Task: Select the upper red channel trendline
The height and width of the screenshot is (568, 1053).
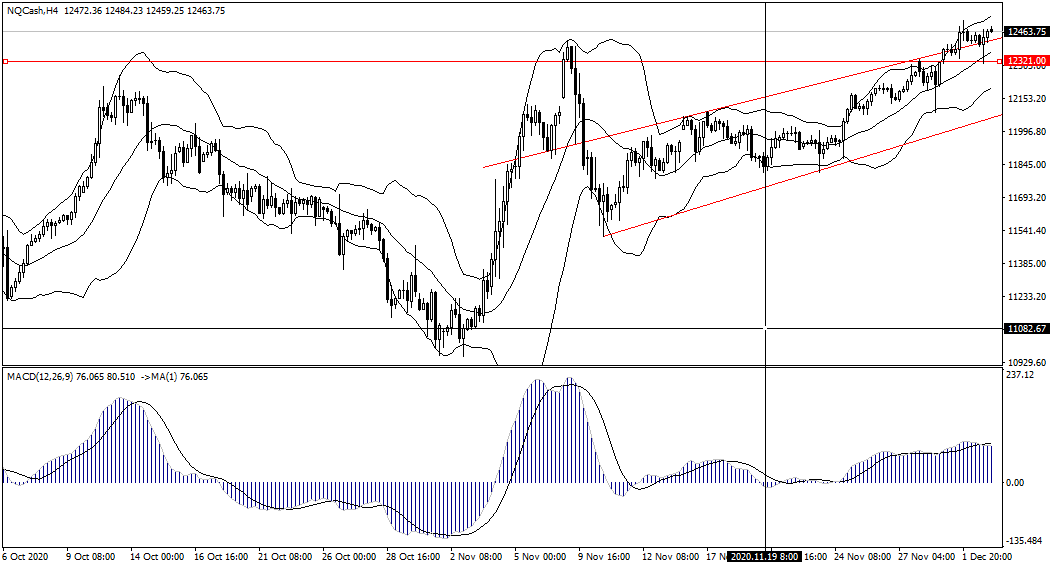Action: 700,115
